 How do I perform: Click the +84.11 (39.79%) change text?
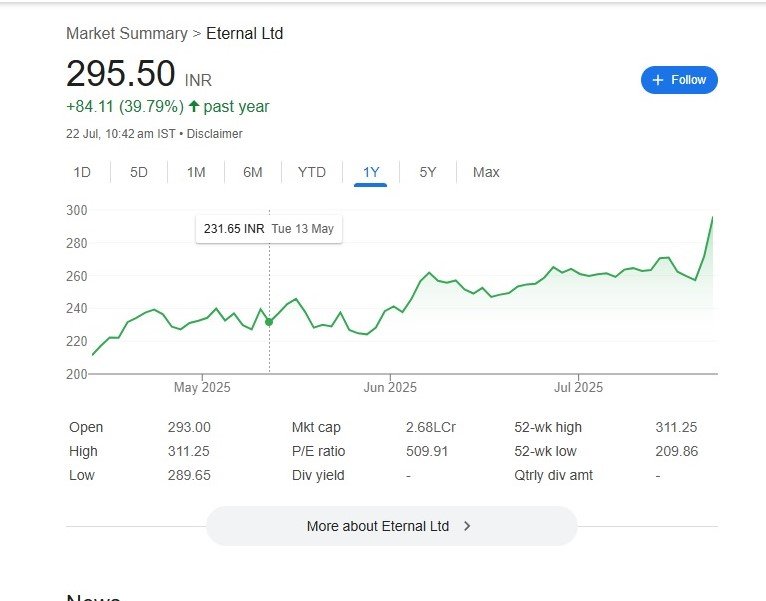[125, 106]
